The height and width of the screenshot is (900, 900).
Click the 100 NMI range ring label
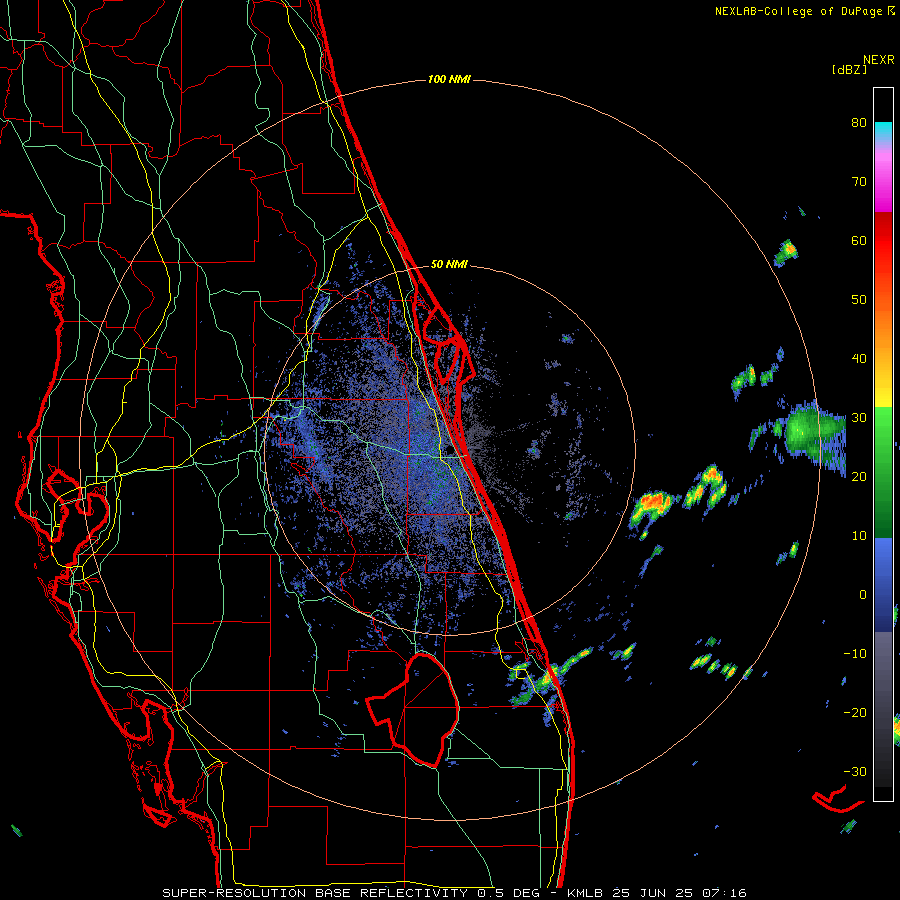pyautogui.click(x=449, y=79)
